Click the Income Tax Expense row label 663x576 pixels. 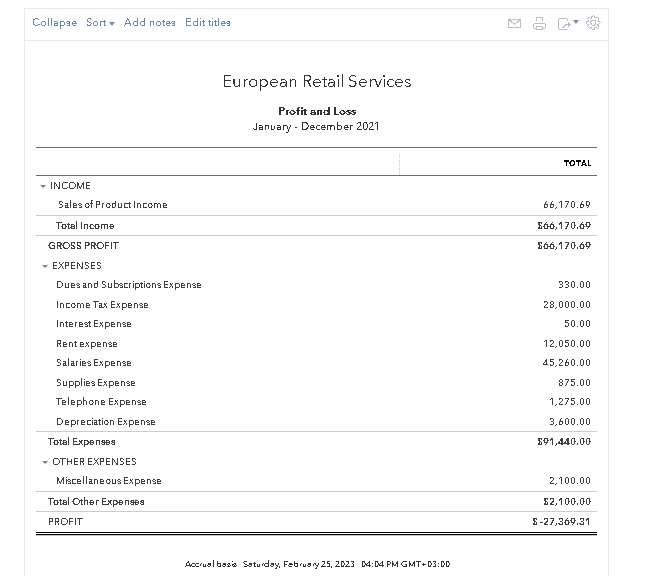pos(102,305)
